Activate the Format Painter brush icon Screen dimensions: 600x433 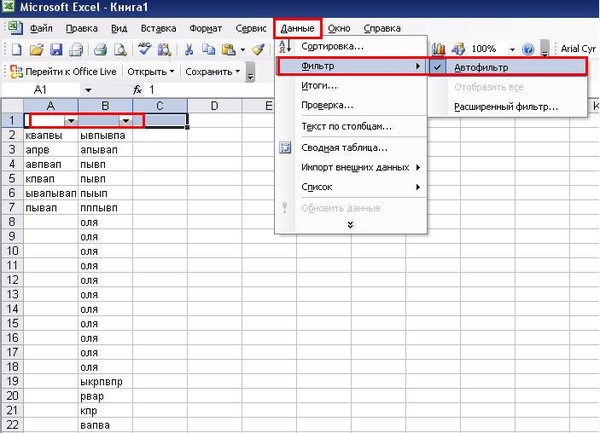tap(258, 49)
